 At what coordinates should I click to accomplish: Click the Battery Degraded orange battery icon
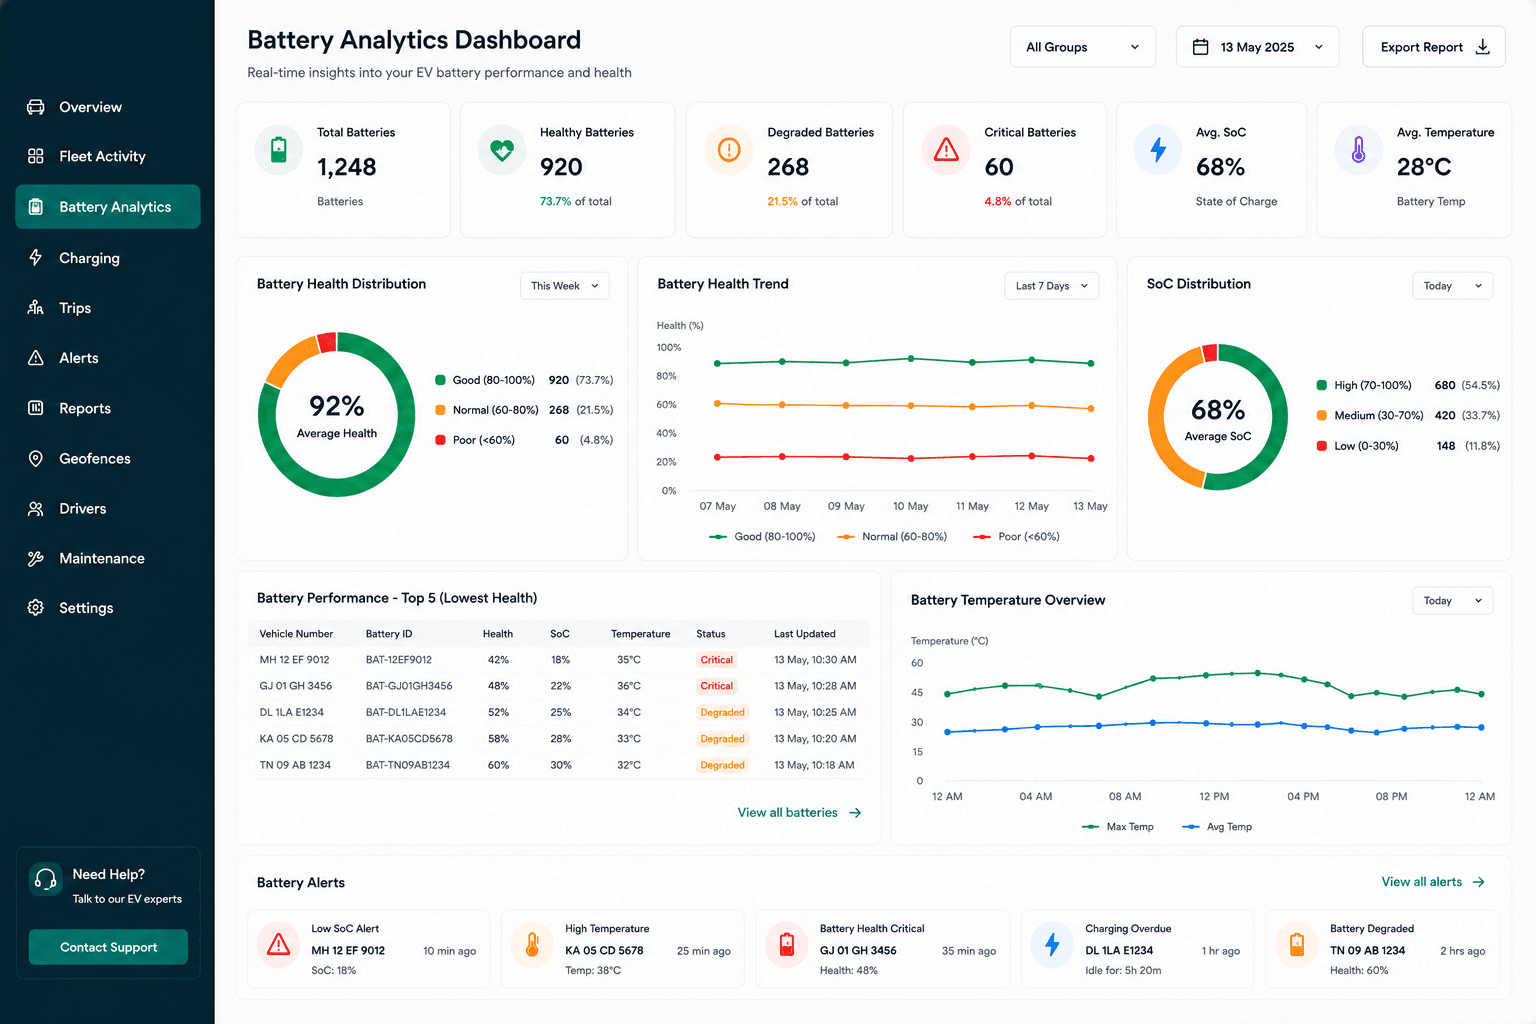pos(1297,945)
